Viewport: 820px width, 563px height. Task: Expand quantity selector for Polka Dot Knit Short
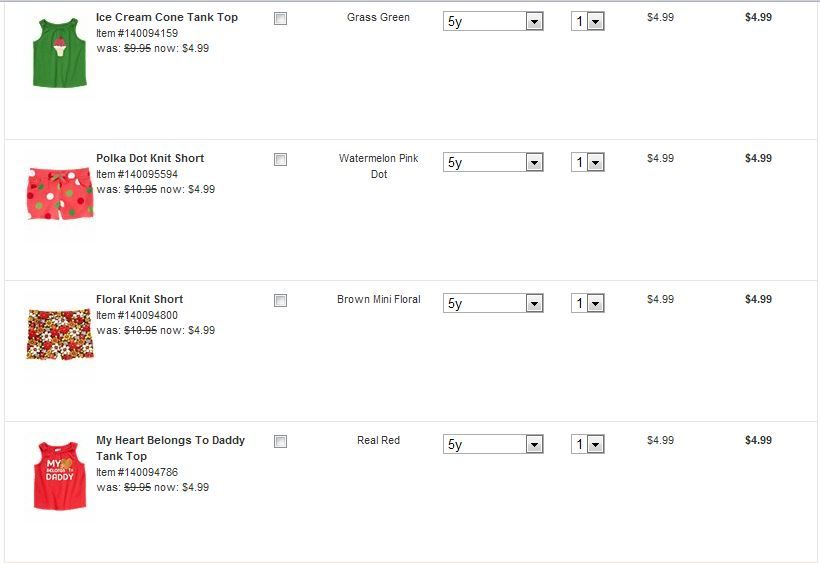pos(588,163)
